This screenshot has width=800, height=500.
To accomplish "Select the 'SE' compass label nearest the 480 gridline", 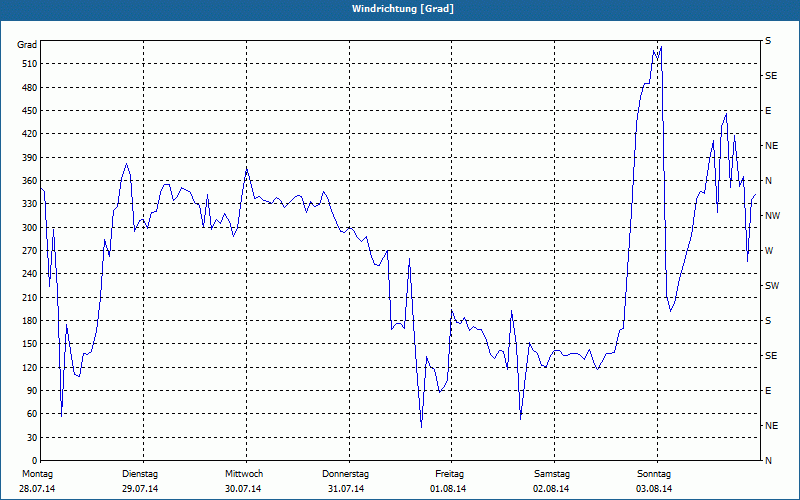I will tap(771, 76).
